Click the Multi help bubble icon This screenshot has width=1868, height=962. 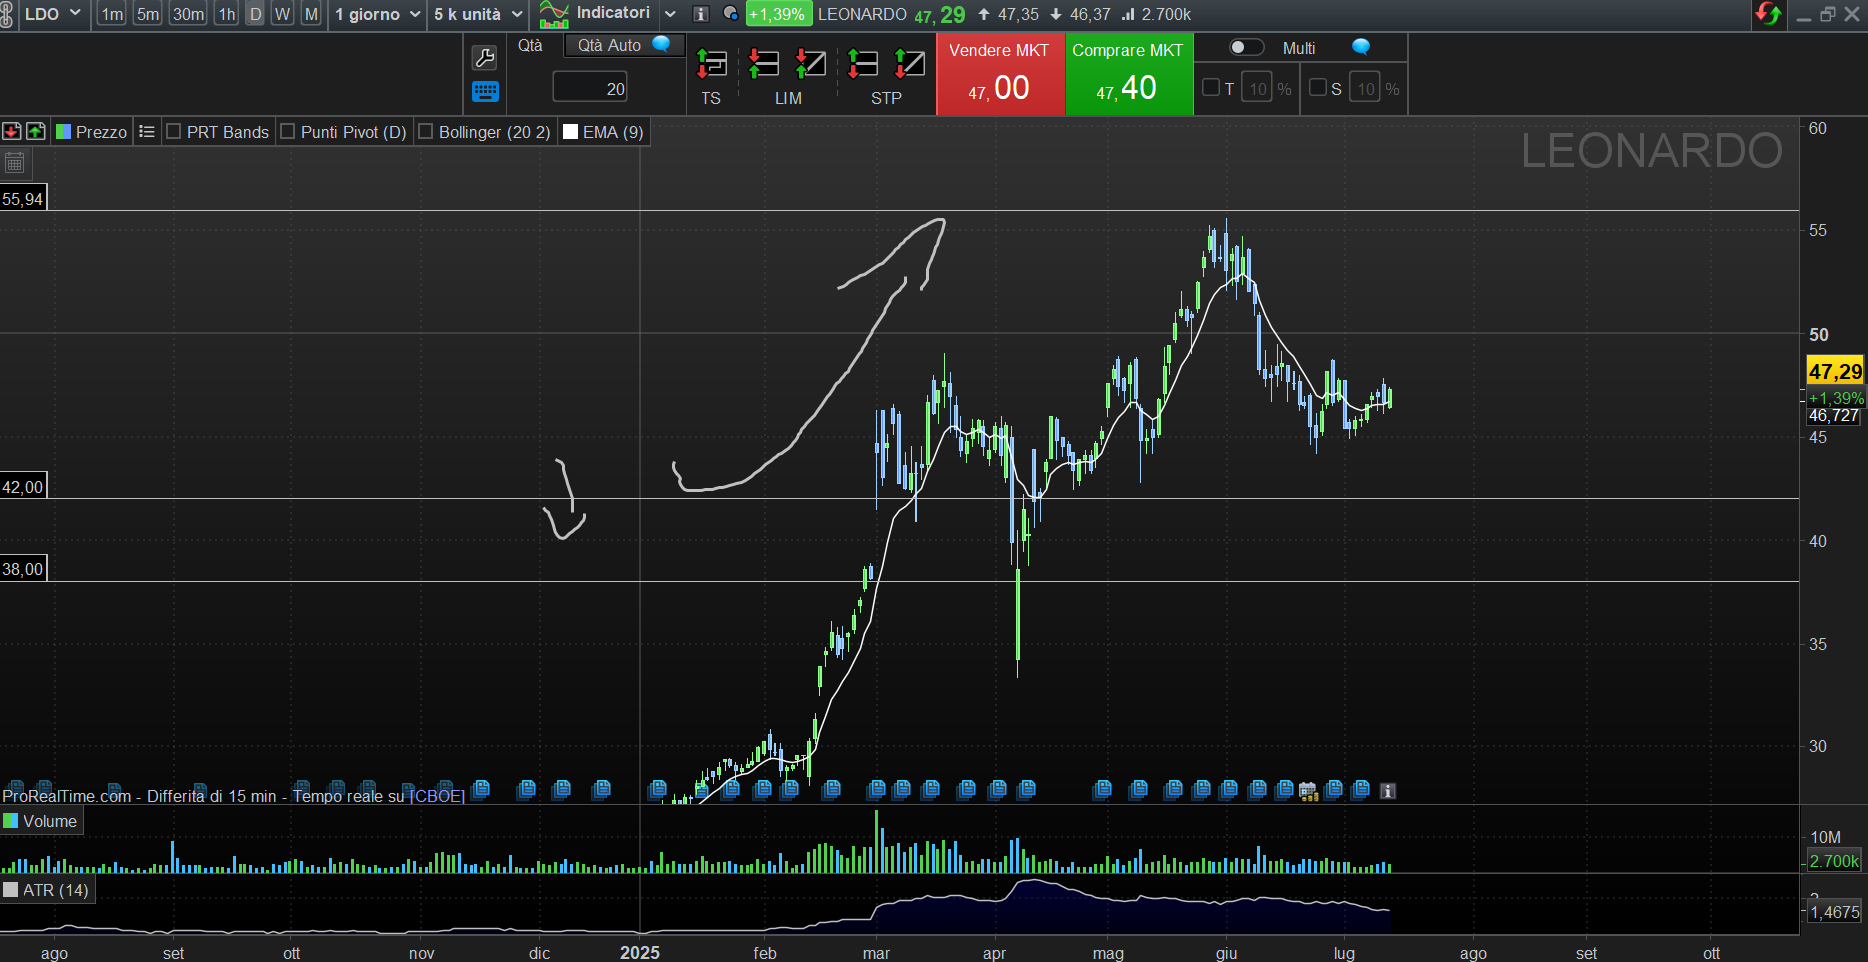tap(1361, 47)
